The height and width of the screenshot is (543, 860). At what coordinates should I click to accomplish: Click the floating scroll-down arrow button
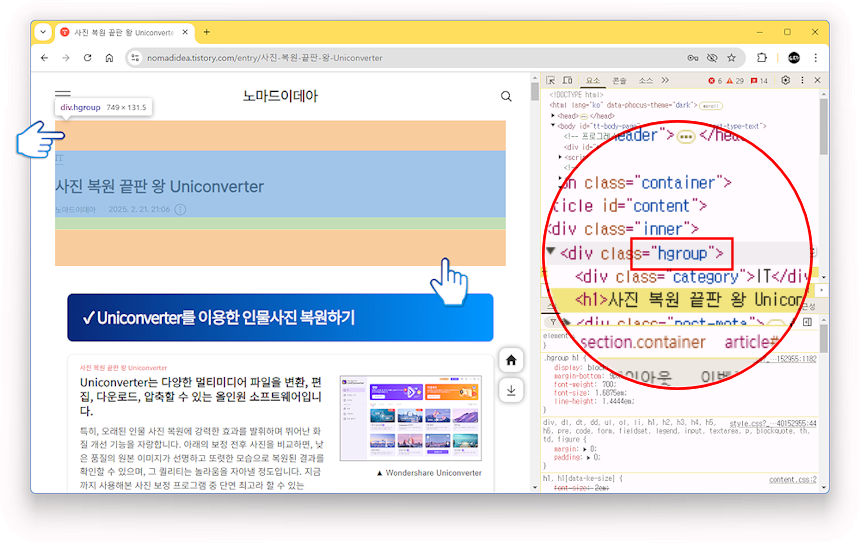click(x=511, y=390)
